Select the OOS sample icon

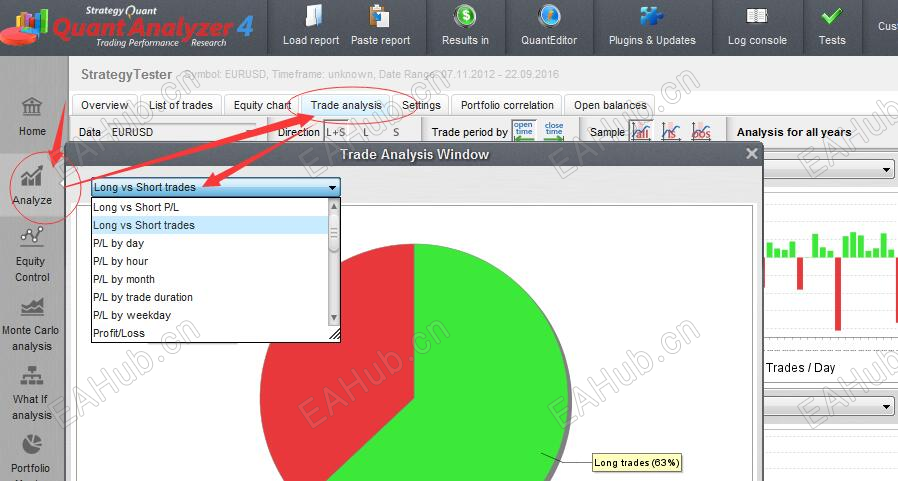700,132
